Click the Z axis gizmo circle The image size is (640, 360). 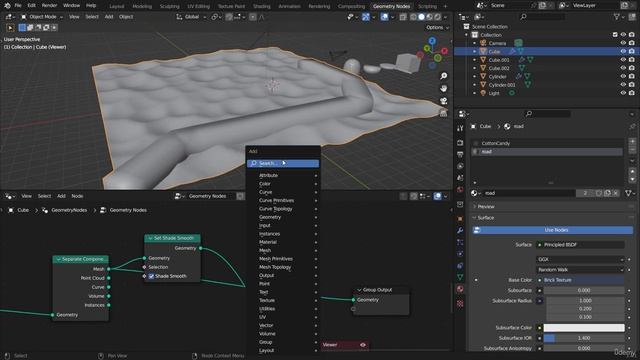pos(432,41)
